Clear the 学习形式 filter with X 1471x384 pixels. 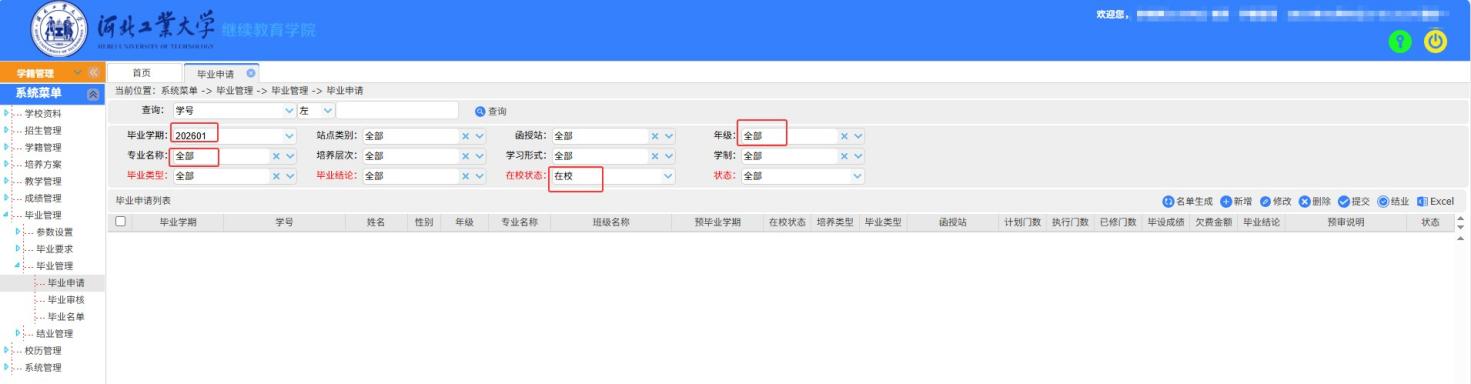pos(655,156)
